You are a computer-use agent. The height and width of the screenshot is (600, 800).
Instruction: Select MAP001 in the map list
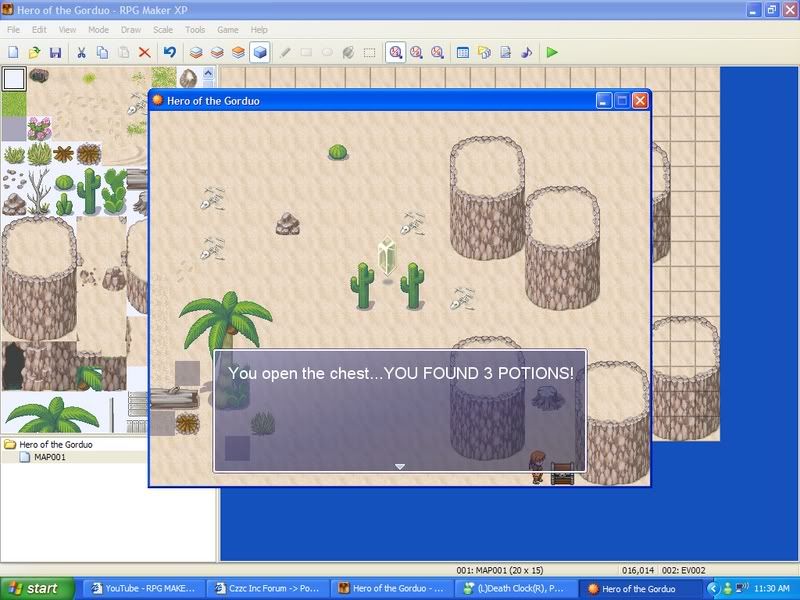[49, 457]
